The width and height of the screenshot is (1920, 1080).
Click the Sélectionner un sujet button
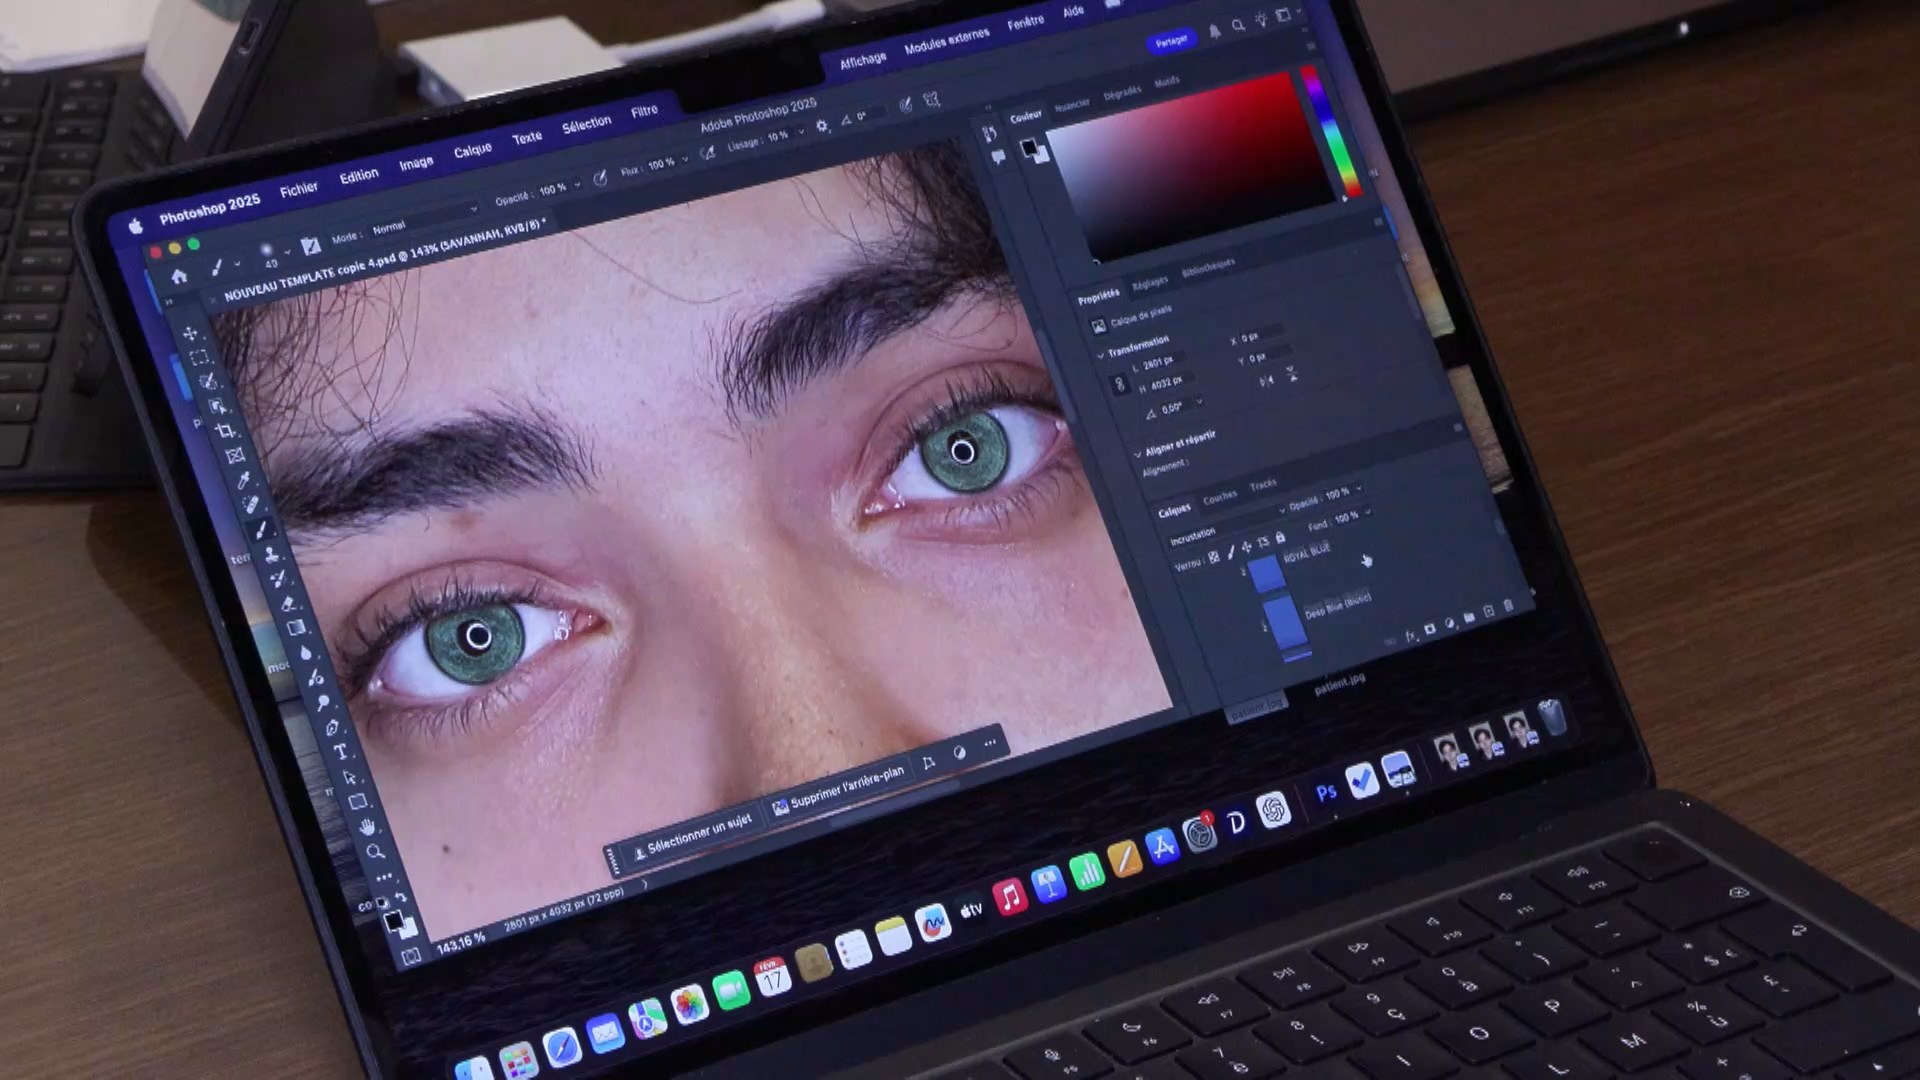tap(694, 835)
